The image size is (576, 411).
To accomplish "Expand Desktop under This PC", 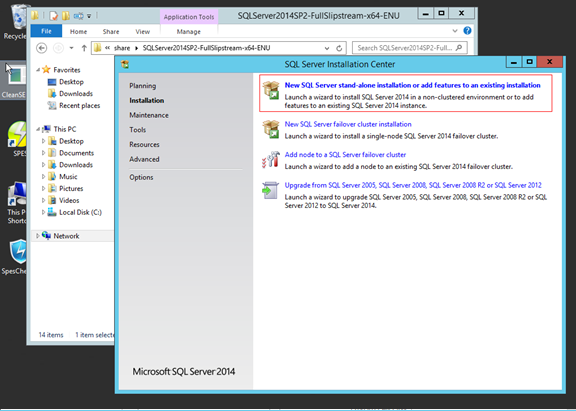I will point(43,141).
